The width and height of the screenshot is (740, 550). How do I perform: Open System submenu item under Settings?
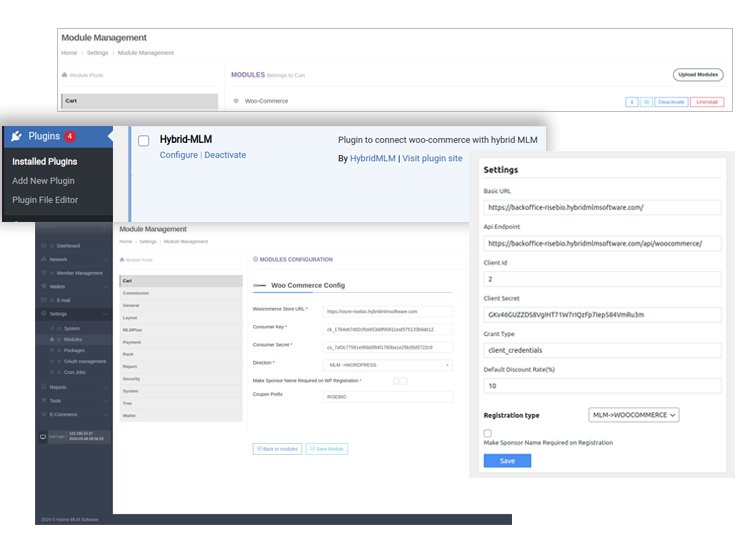(72, 328)
